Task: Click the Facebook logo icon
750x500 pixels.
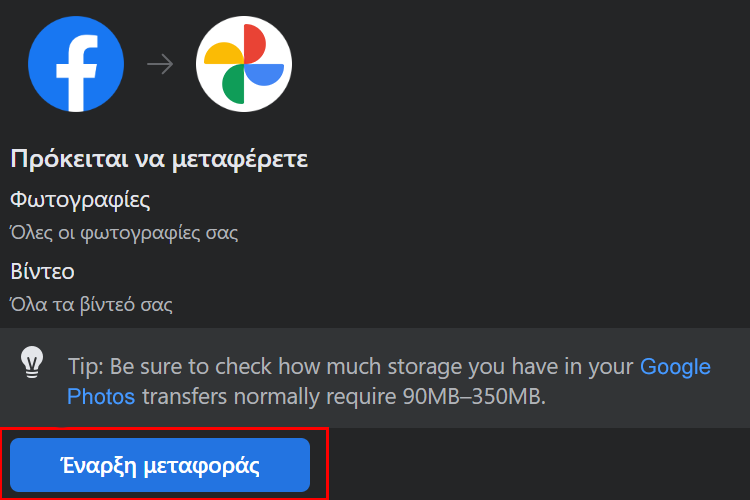Action: (76, 64)
